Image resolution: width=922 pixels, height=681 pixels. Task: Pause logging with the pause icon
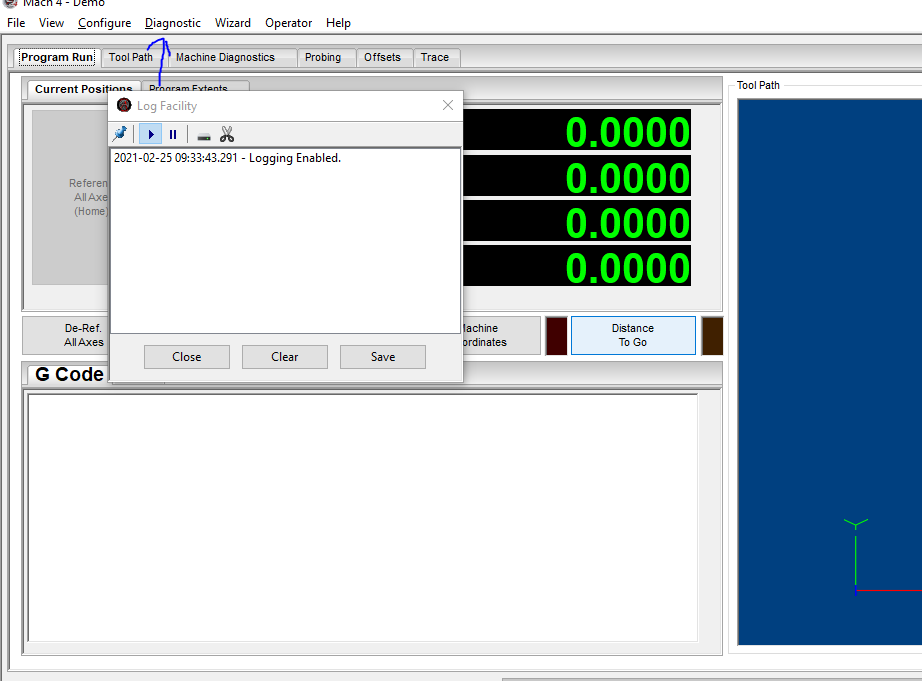(x=173, y=134)
